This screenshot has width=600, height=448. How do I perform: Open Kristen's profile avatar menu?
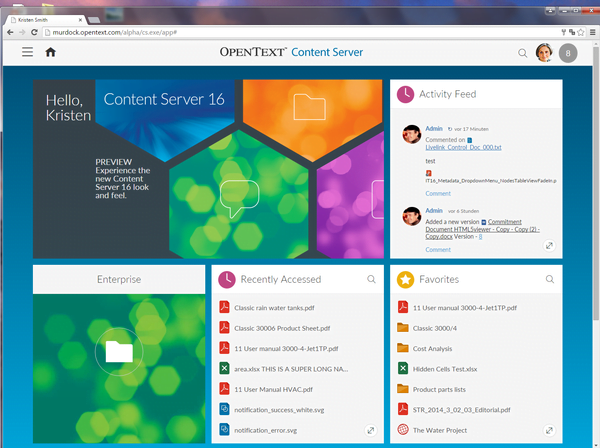[544, 52]
